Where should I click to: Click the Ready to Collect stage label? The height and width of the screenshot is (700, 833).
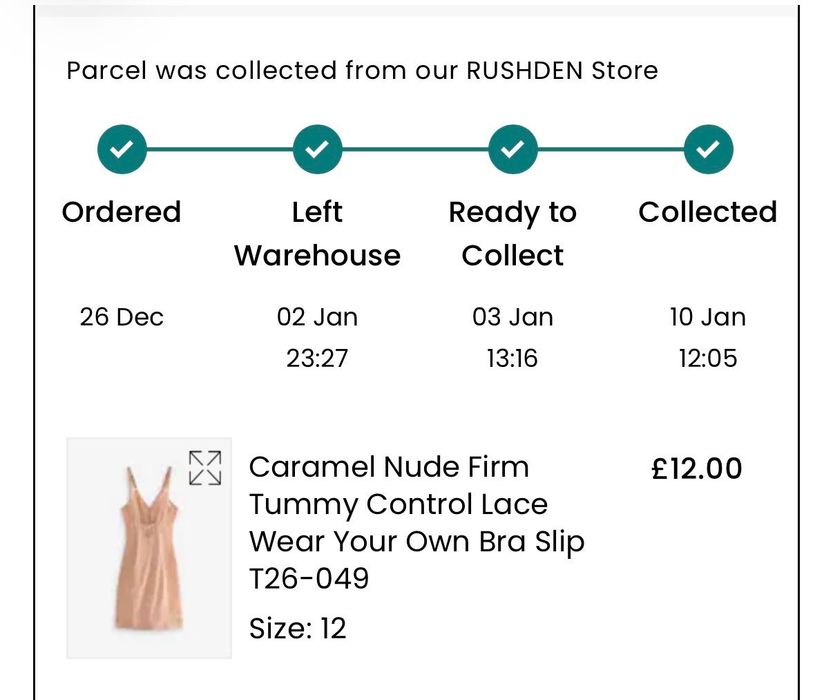(x=512, y=233)
